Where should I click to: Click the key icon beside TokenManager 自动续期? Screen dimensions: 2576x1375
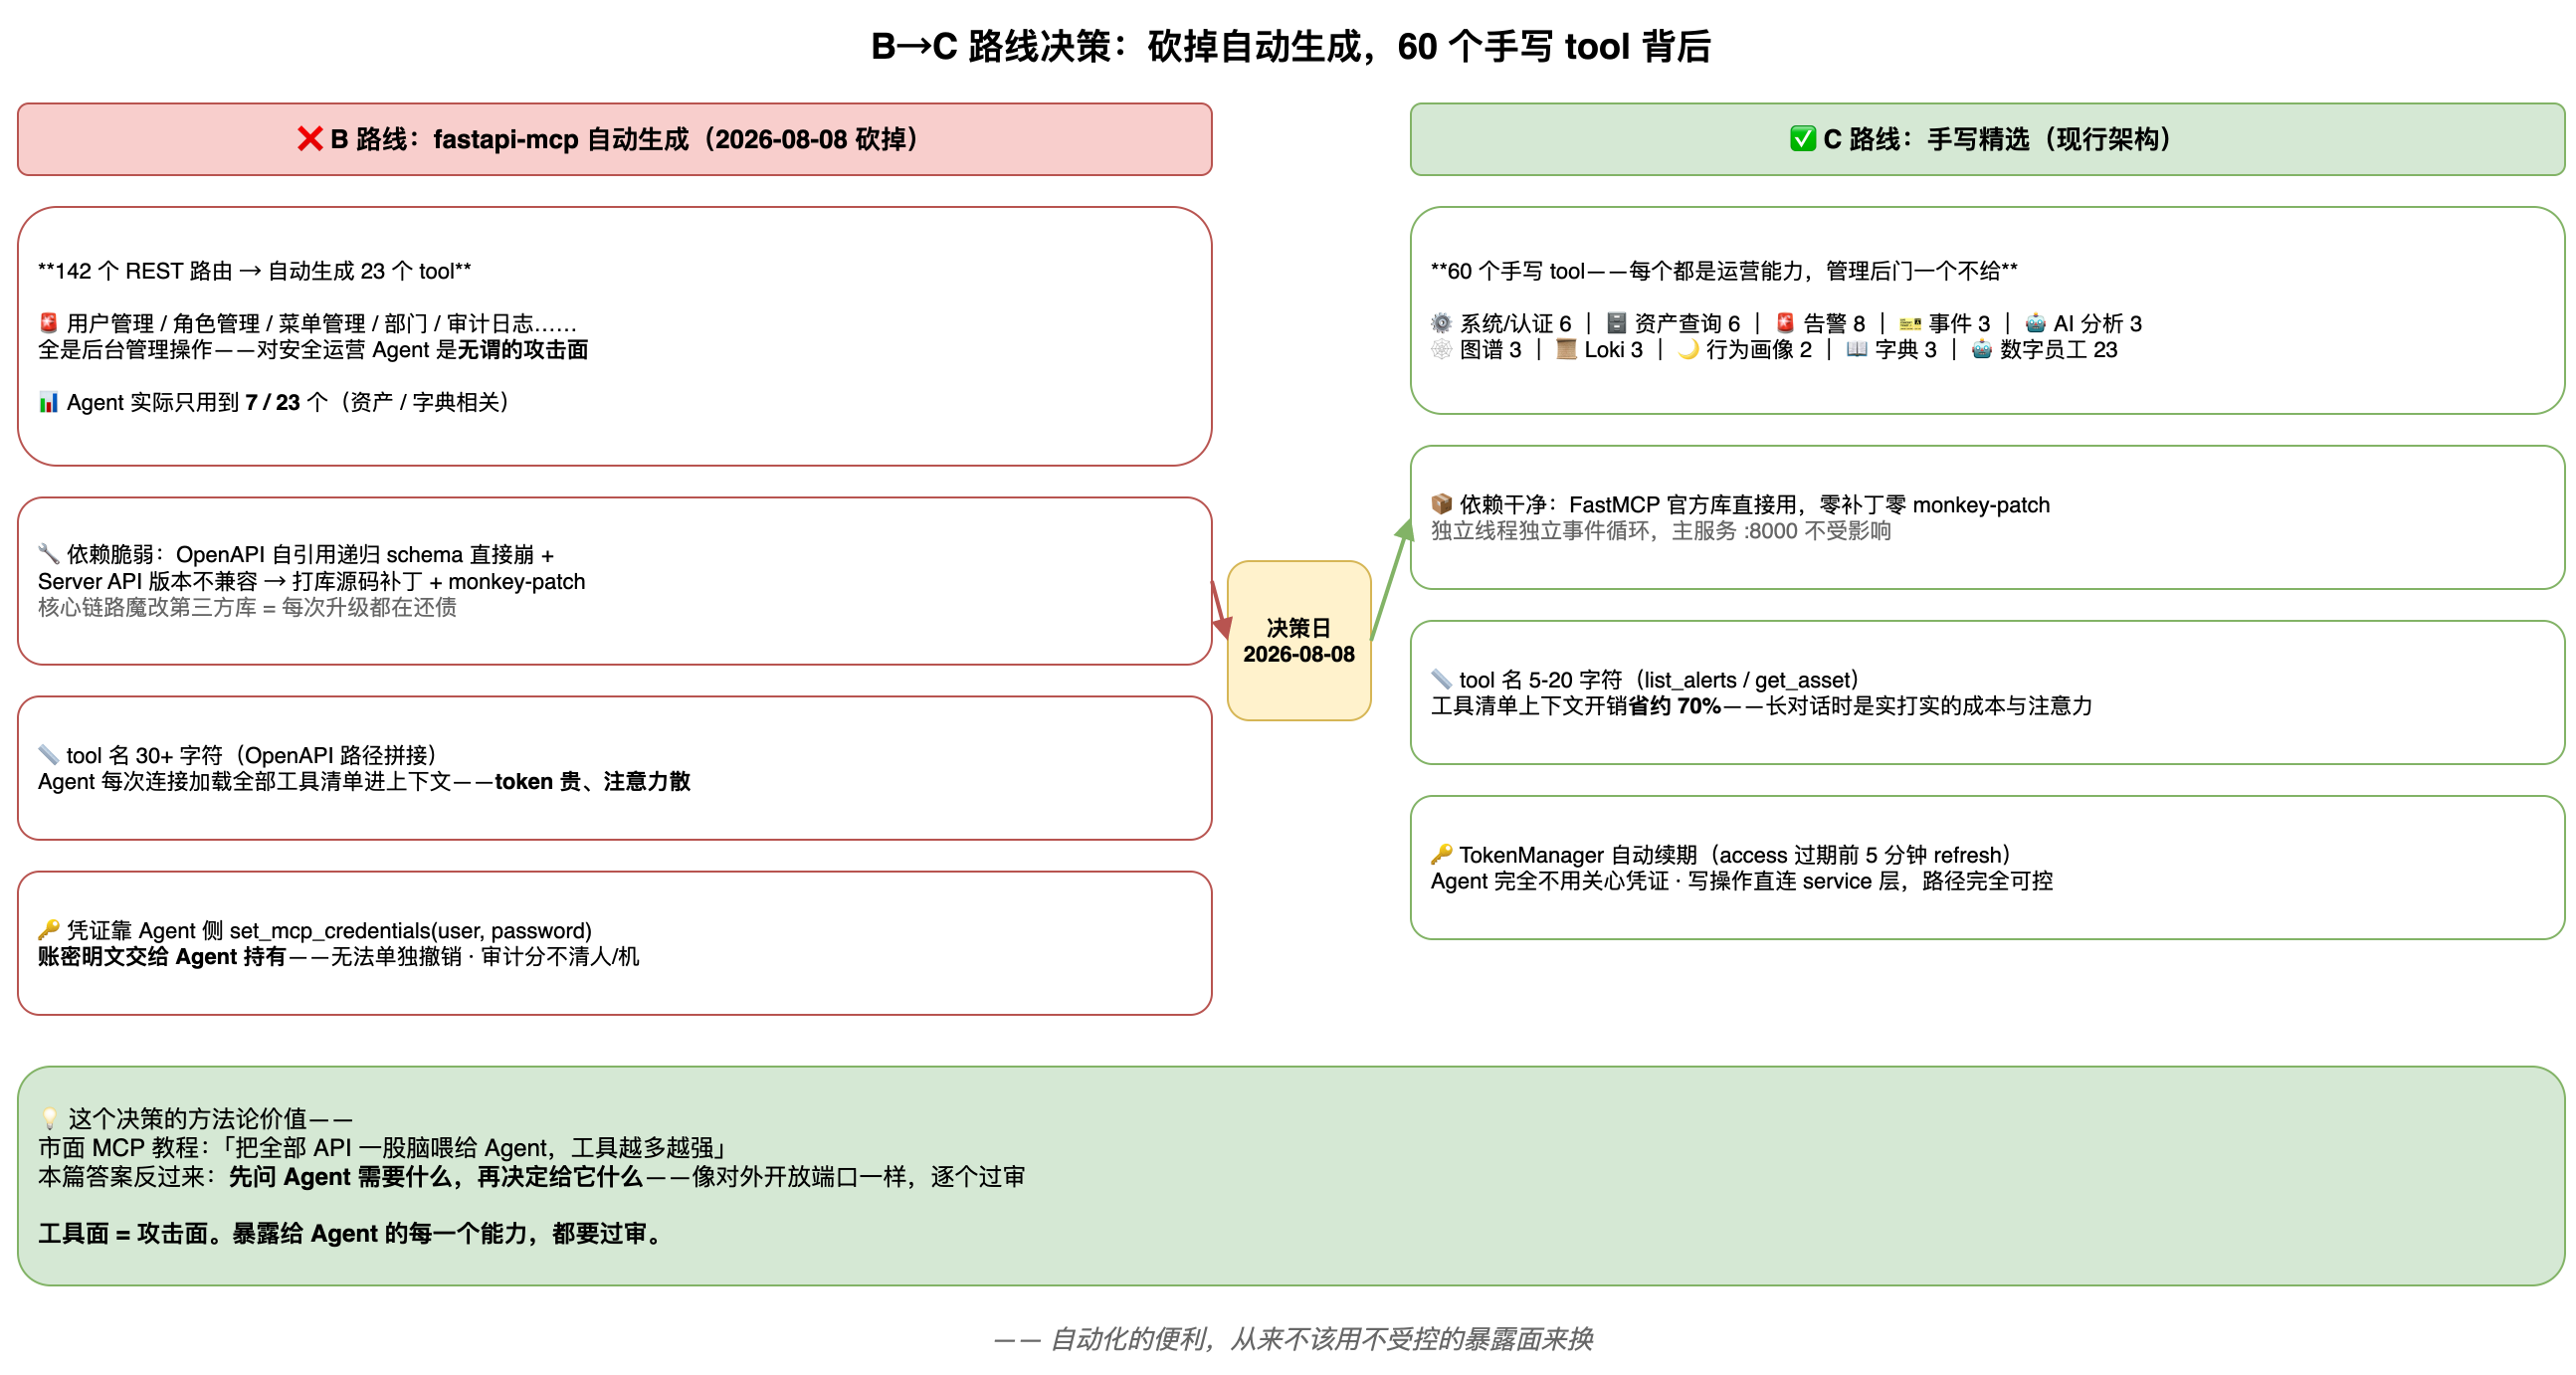click(1441, 855)
